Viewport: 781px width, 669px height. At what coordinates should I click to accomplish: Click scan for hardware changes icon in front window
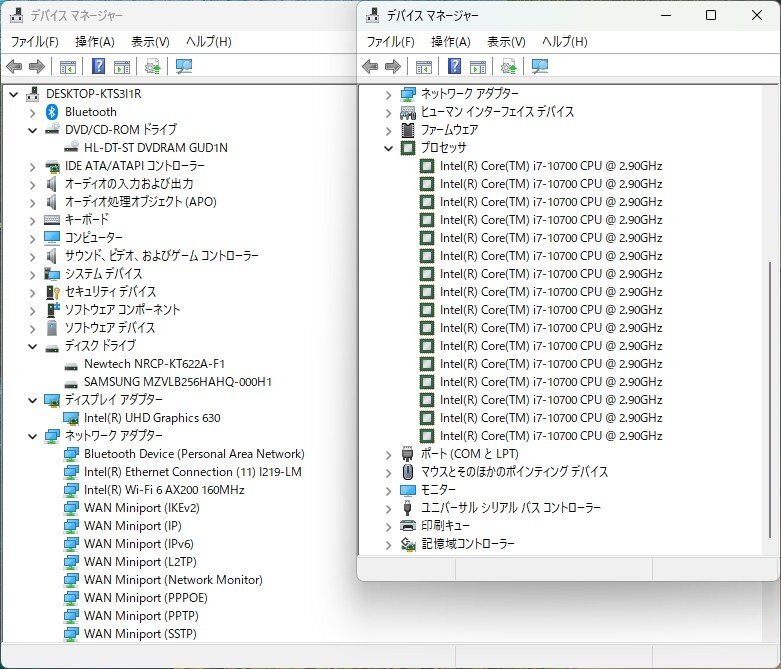tap(539, 67)
